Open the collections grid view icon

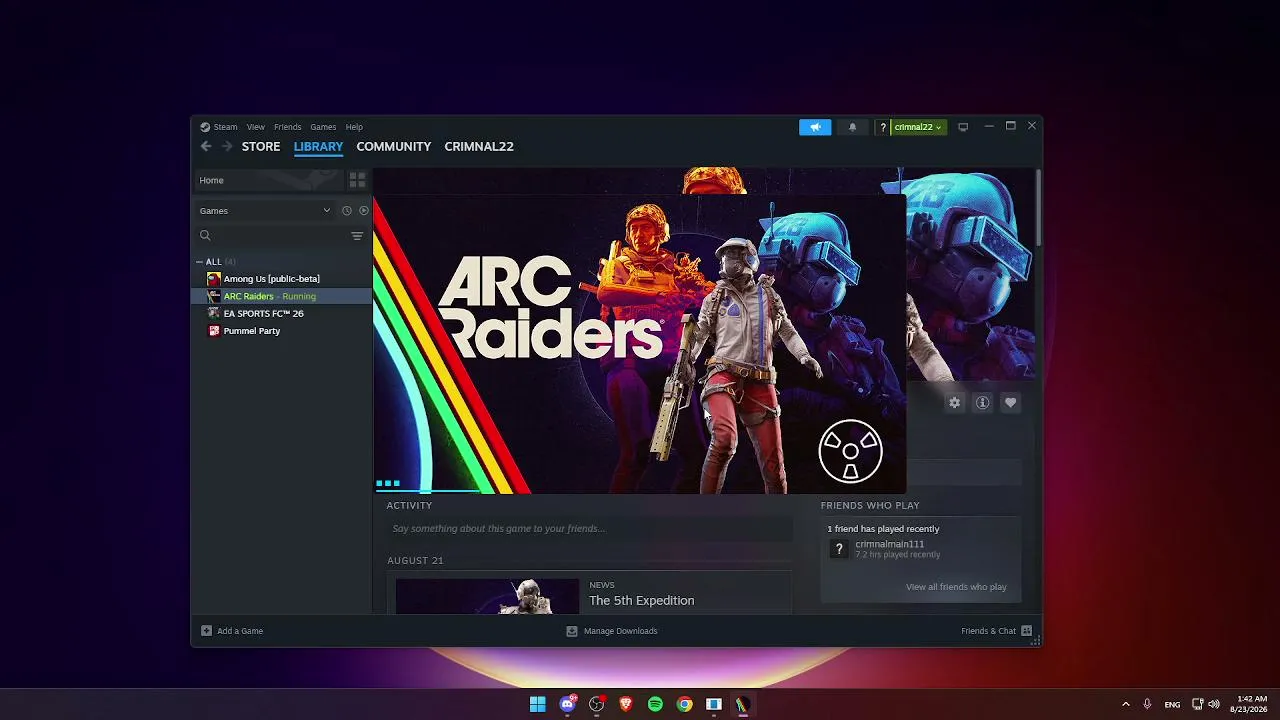tap(357, 180)
